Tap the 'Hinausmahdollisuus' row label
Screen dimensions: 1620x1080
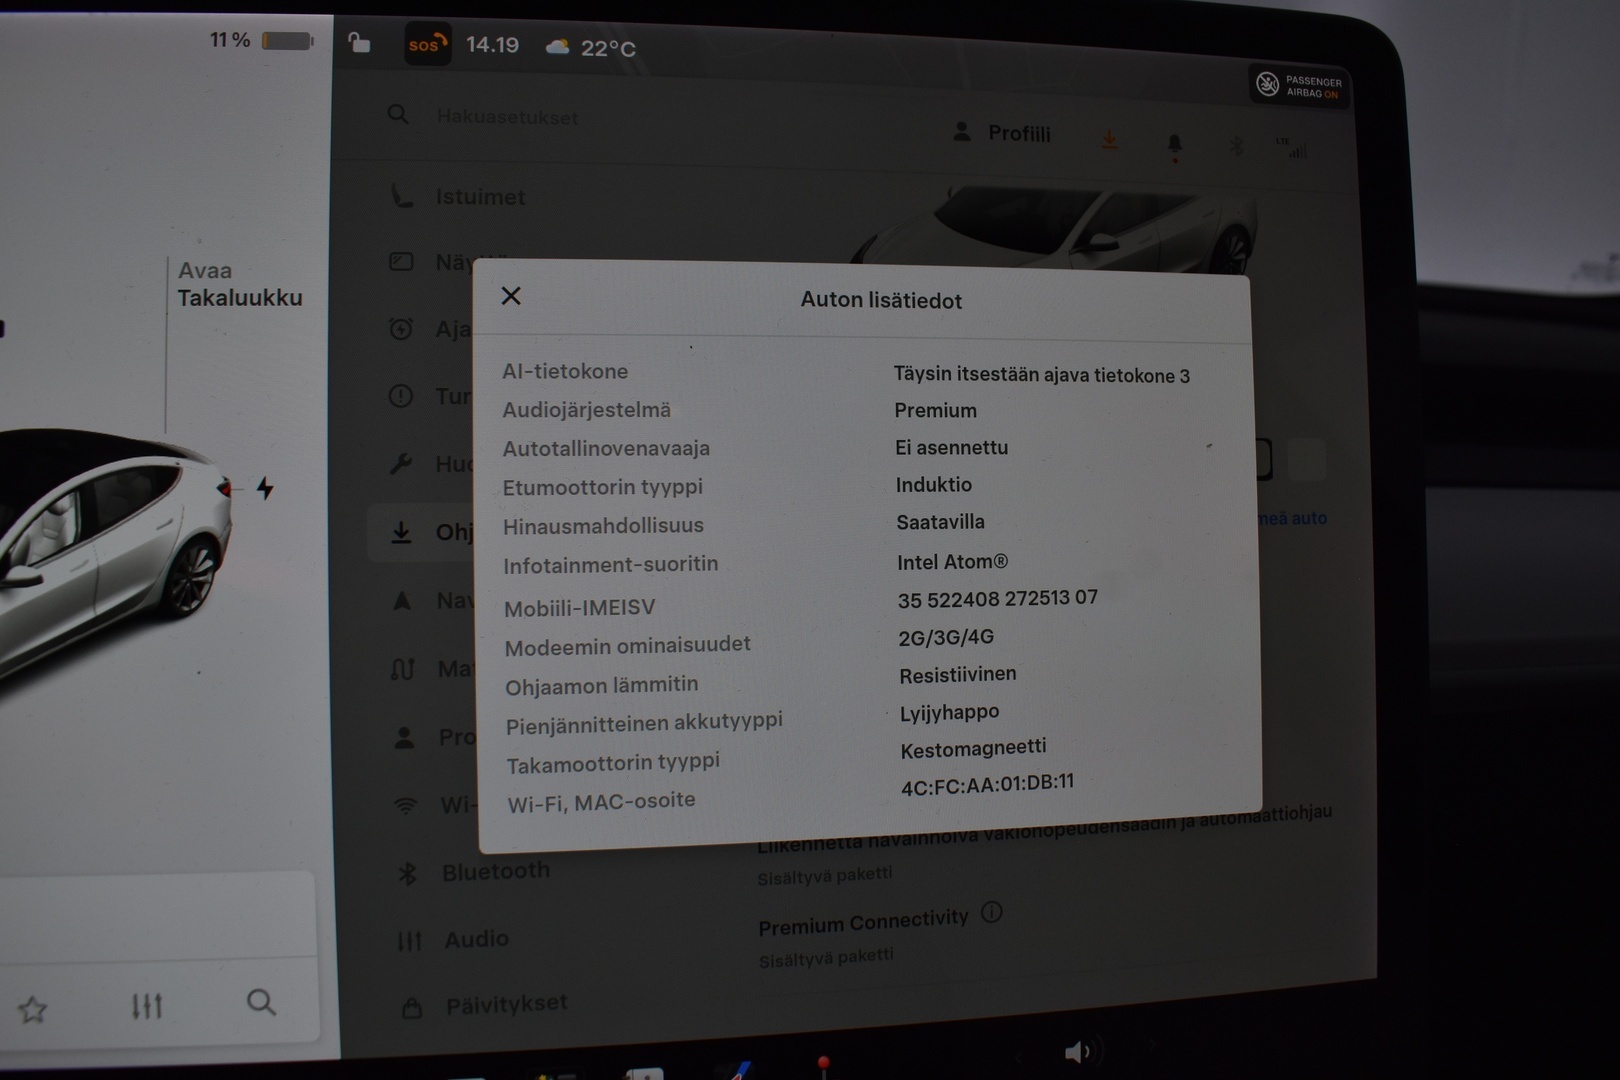tap(603, 525)
